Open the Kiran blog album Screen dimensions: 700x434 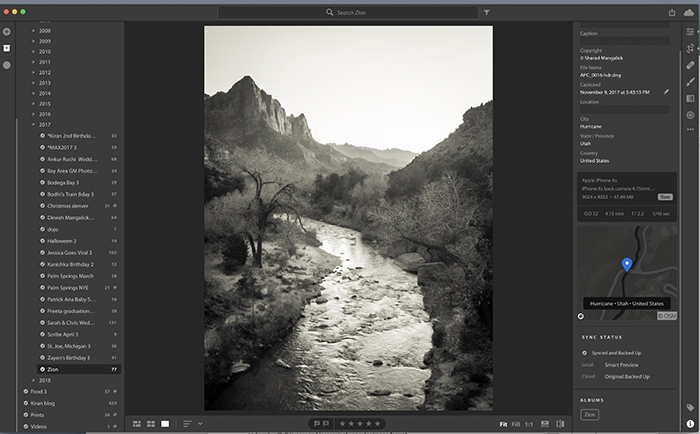point(70,403)
